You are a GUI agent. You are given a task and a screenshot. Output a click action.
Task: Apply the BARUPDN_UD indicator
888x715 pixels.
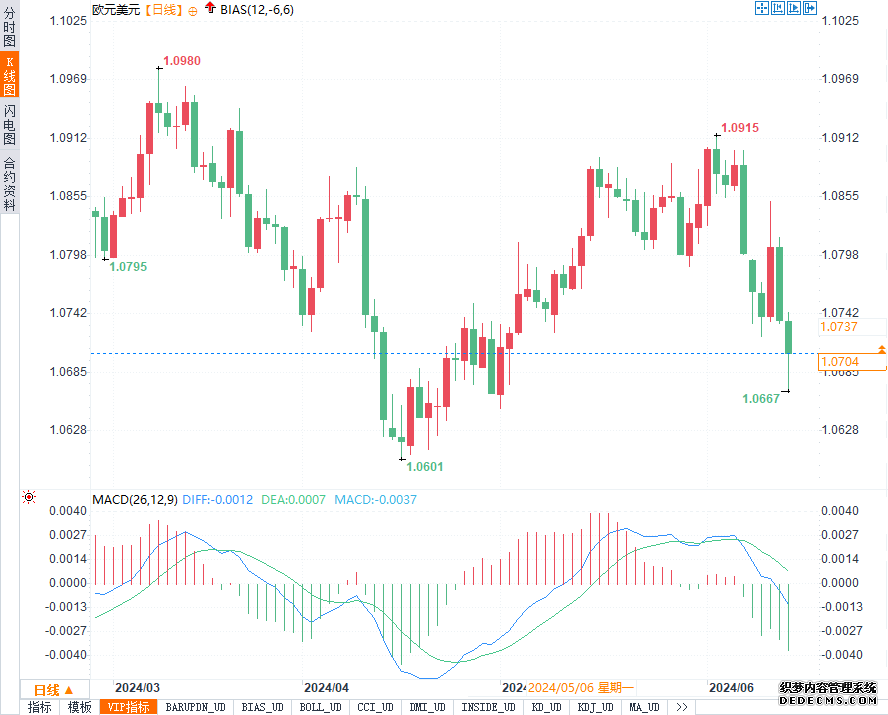pyautogui.click(x=195, y=707)
